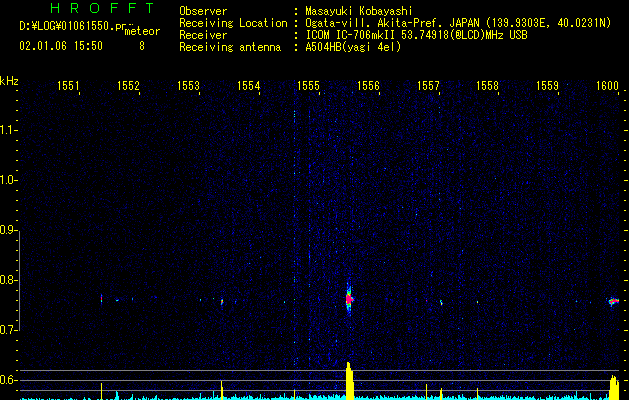Click the 1556 time axis label
This screenshot has width=629, height=400.
368,86
